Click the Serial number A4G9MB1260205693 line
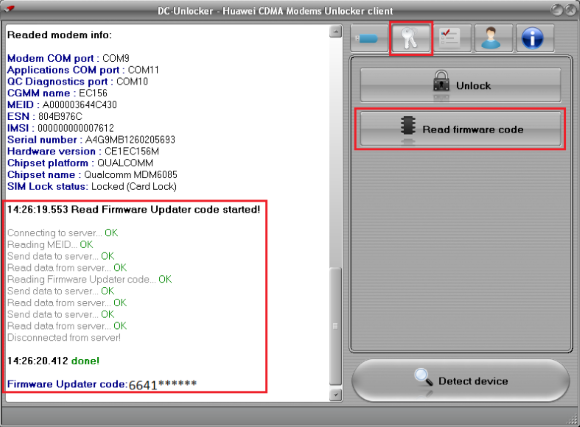Screen dimensions: 580x427 point(91,139)
